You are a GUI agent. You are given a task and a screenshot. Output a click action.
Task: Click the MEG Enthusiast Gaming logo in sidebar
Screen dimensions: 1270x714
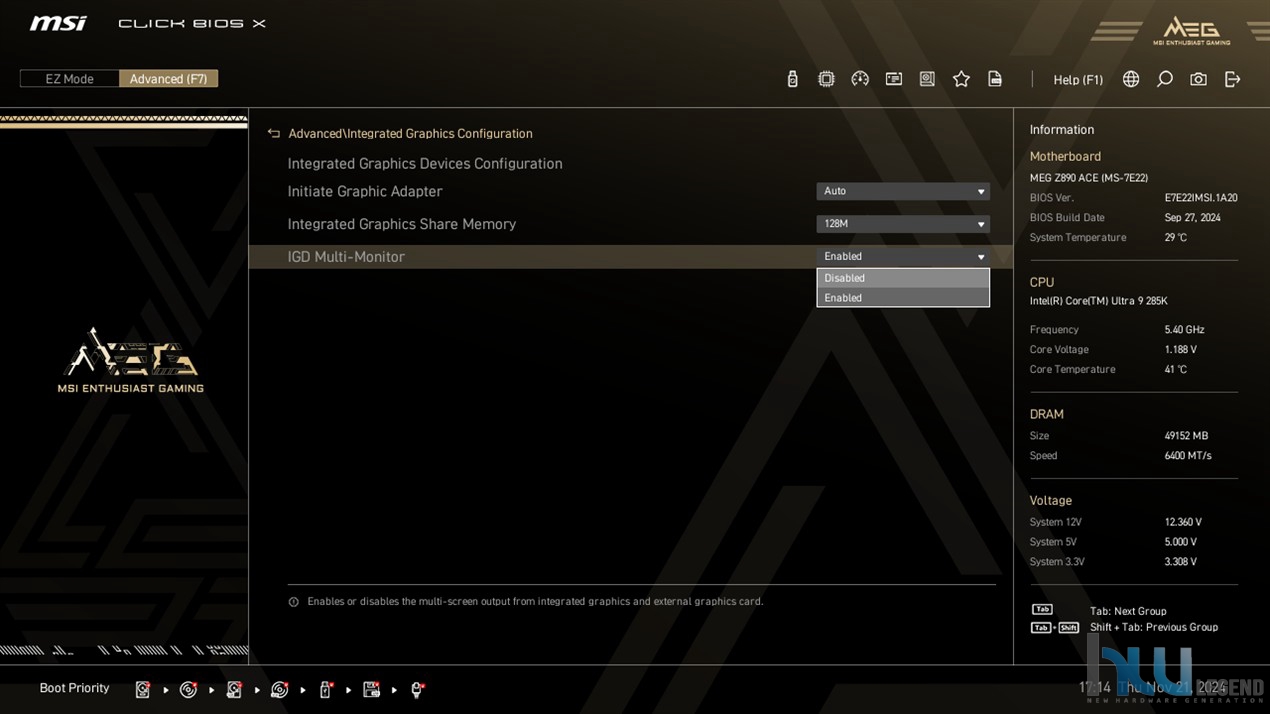130,360
